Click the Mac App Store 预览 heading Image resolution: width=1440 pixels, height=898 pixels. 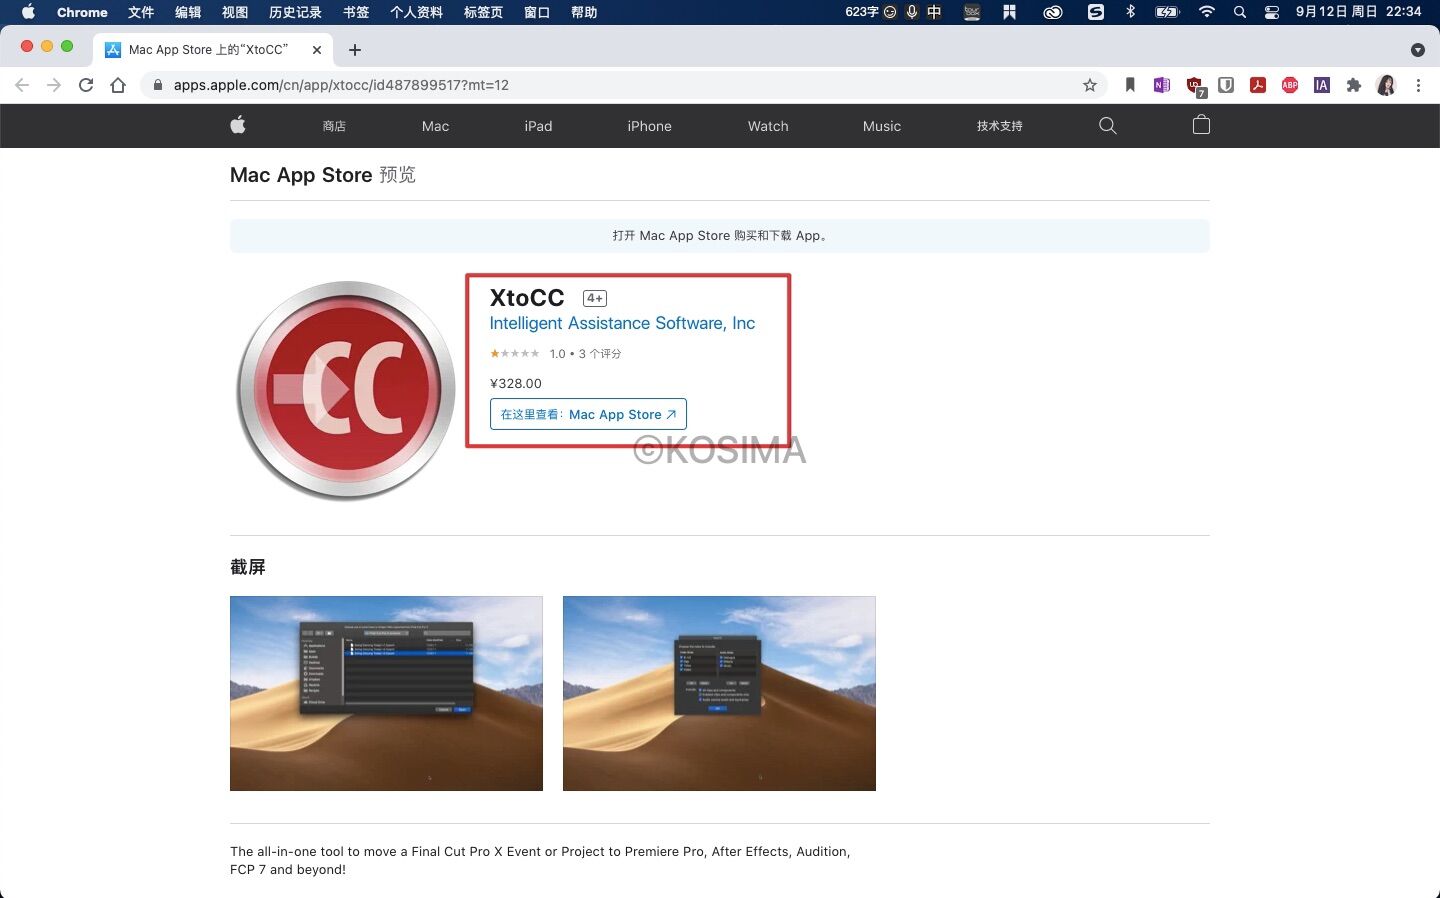(323, 175)
